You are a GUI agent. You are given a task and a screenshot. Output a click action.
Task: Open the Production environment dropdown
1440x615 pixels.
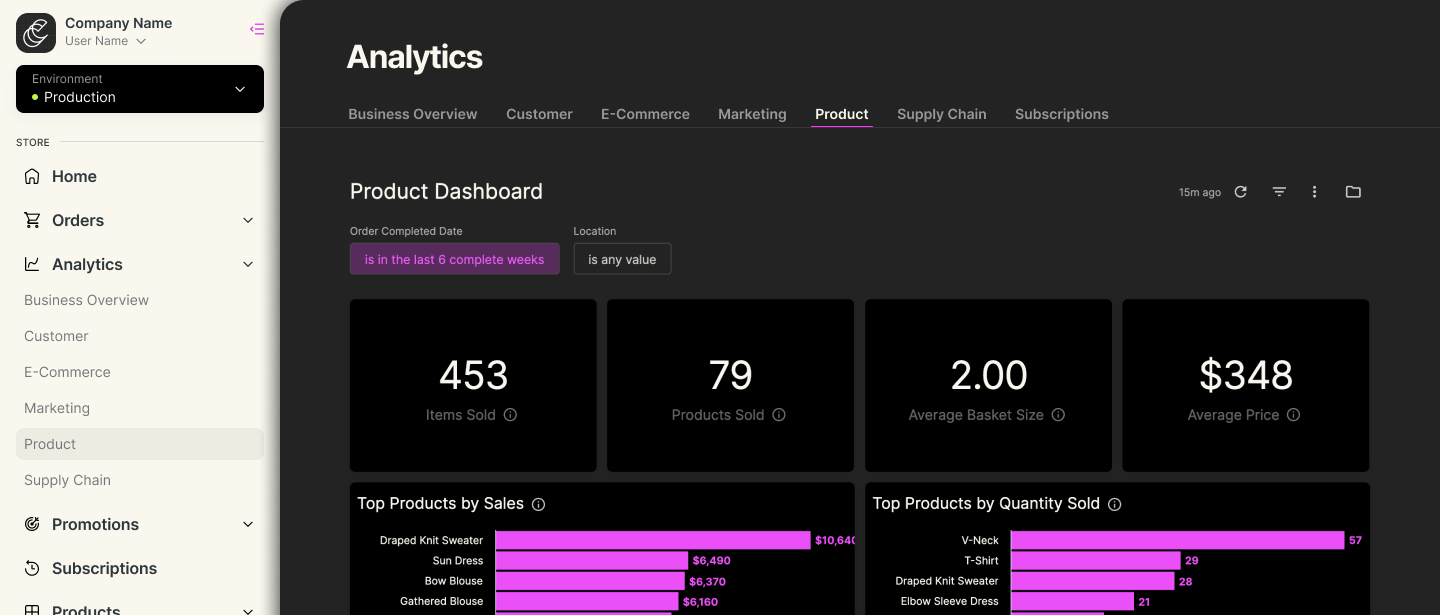(x=140, y=89)
